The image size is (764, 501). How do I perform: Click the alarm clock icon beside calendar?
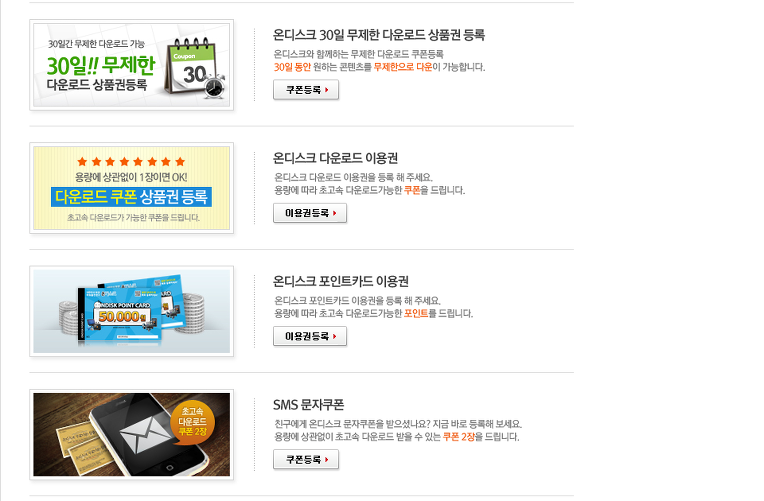pyautogui.click(x=214, y=87)
